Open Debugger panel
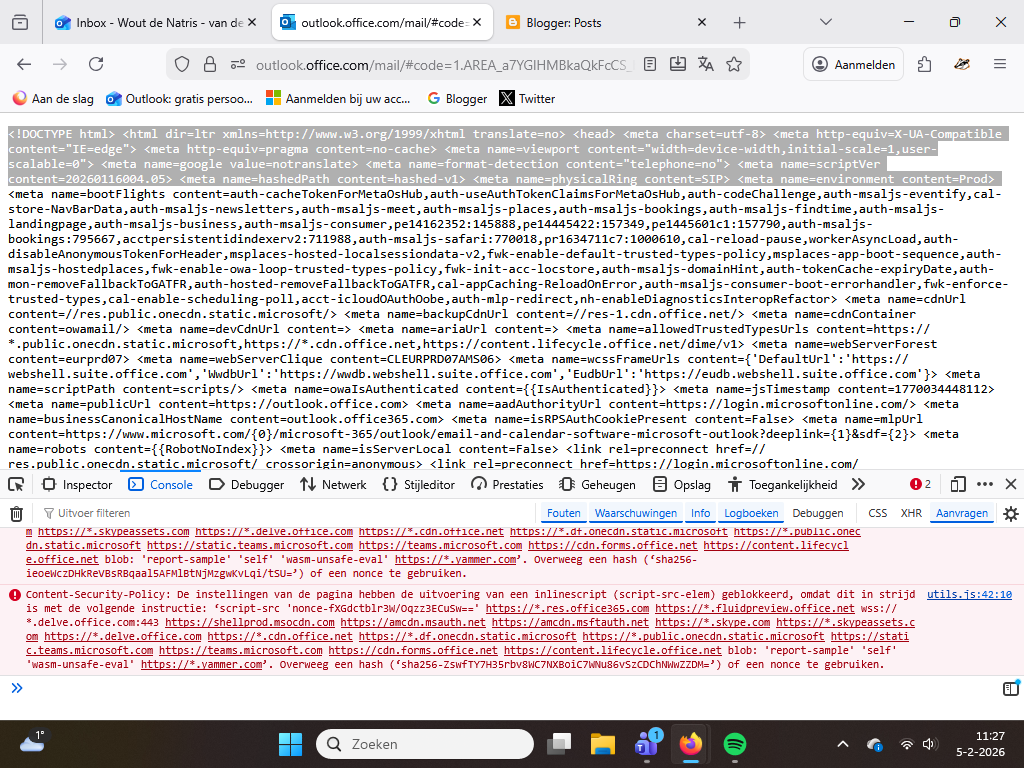Screen dimensions: 1024x768 (247, 485)
